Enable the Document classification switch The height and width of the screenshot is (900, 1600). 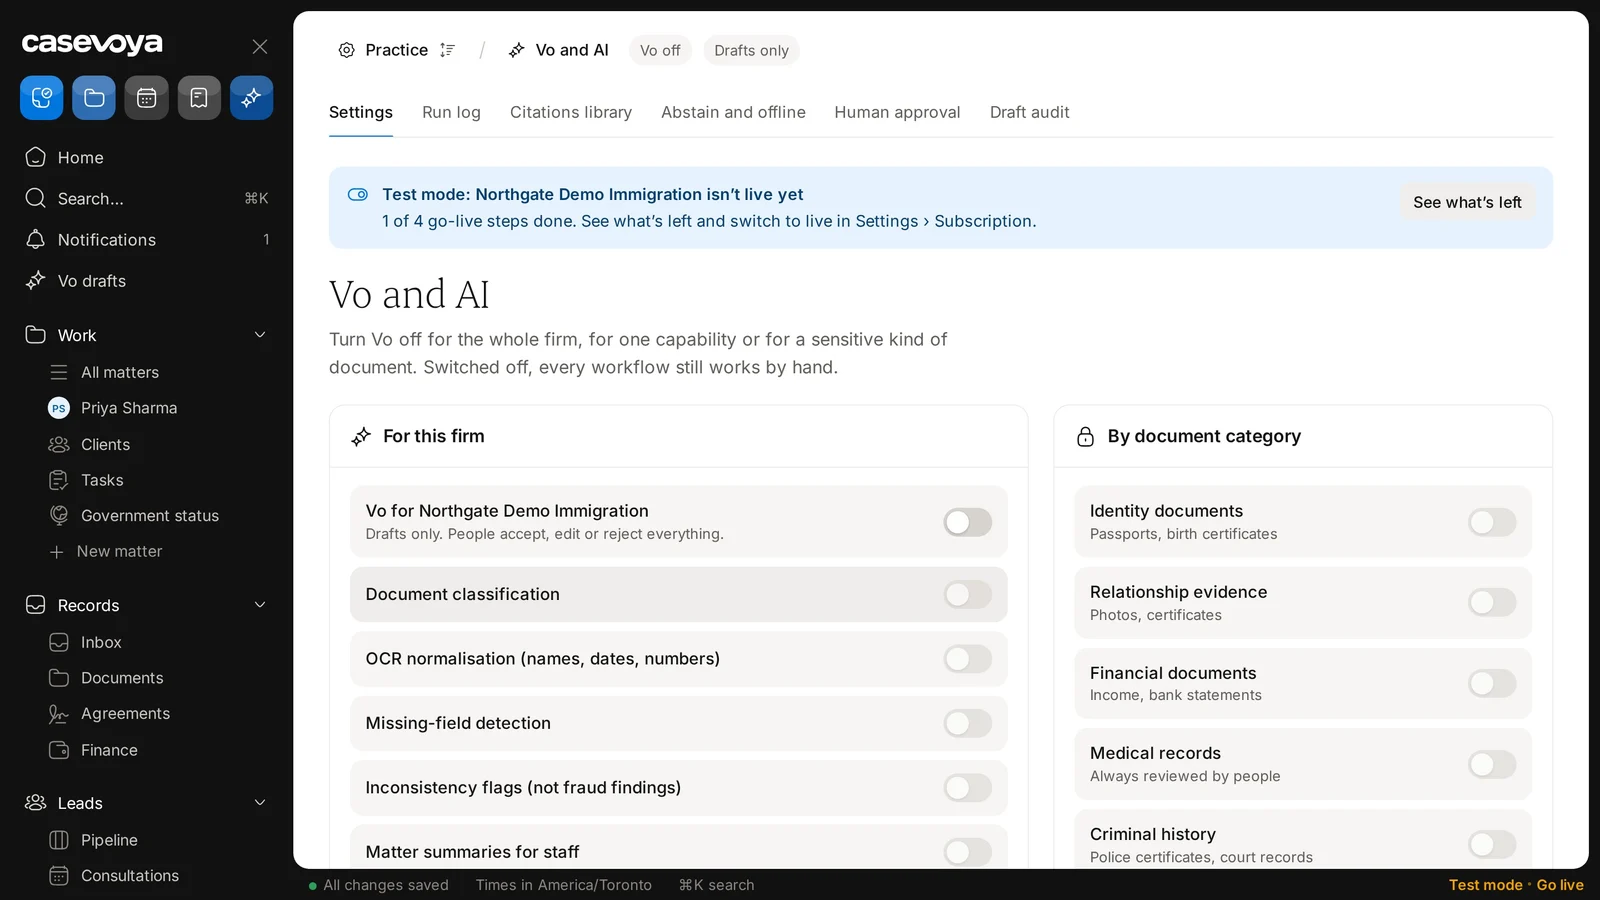click(968, 594)
